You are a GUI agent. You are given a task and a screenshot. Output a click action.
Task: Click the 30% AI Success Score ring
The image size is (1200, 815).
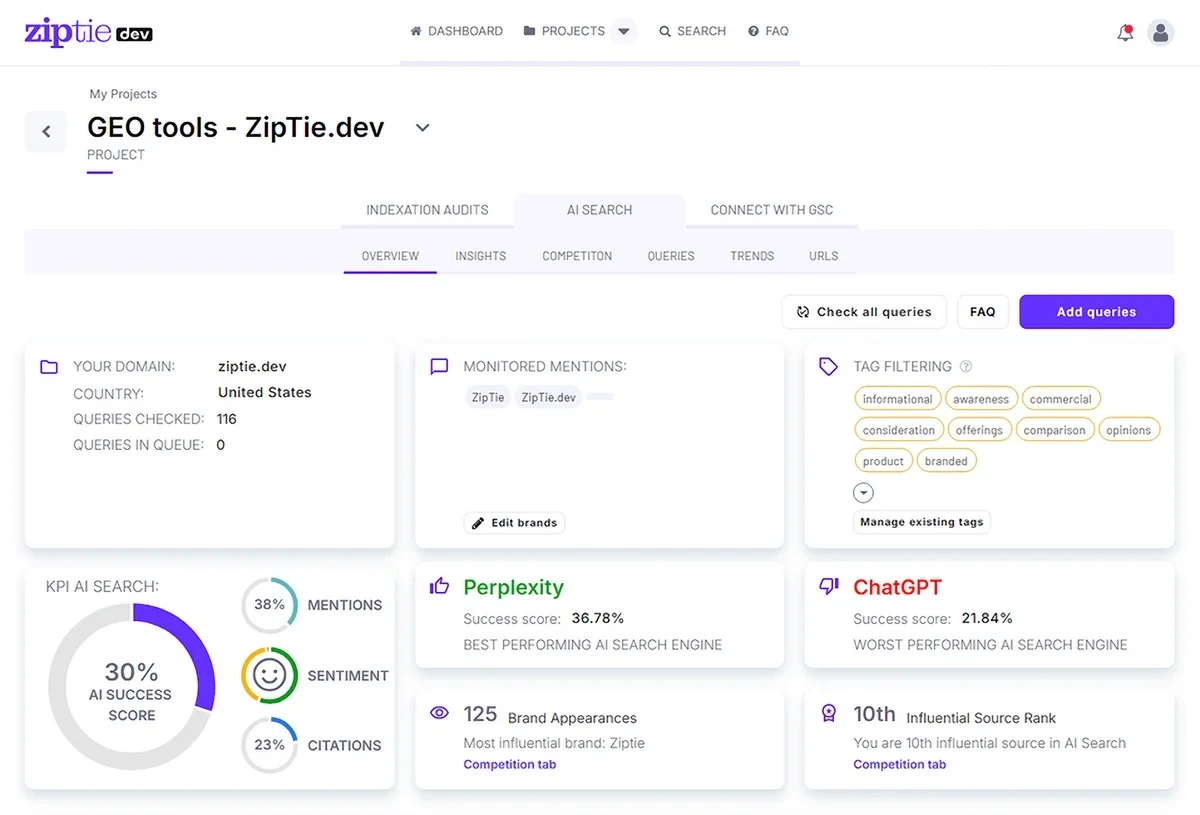tap(132, 687)
